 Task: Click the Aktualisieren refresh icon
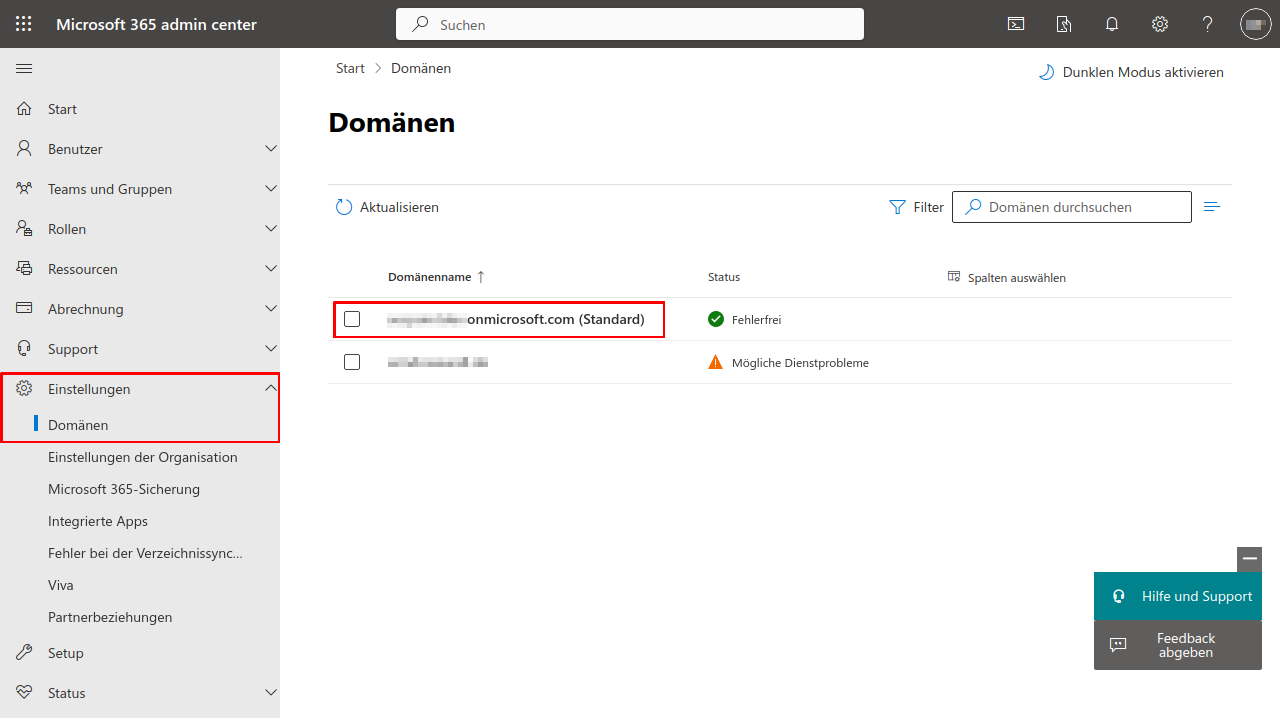click(344, 207)
